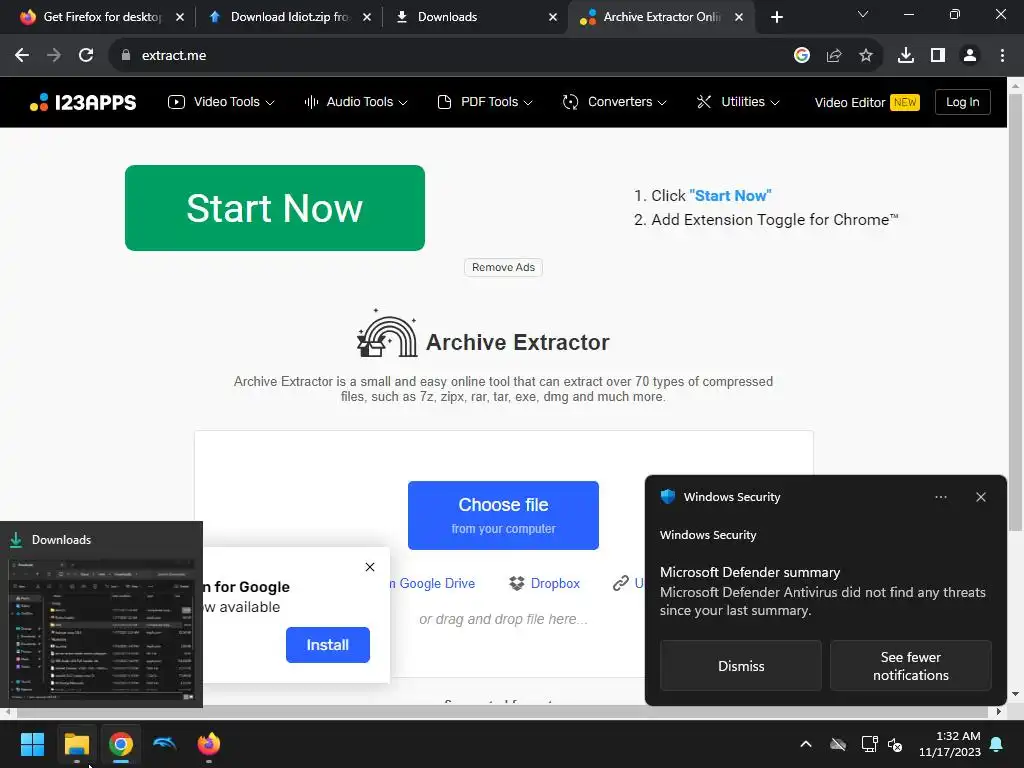
Task: Open Windows Security notification options dots
Action: (941, 497)
